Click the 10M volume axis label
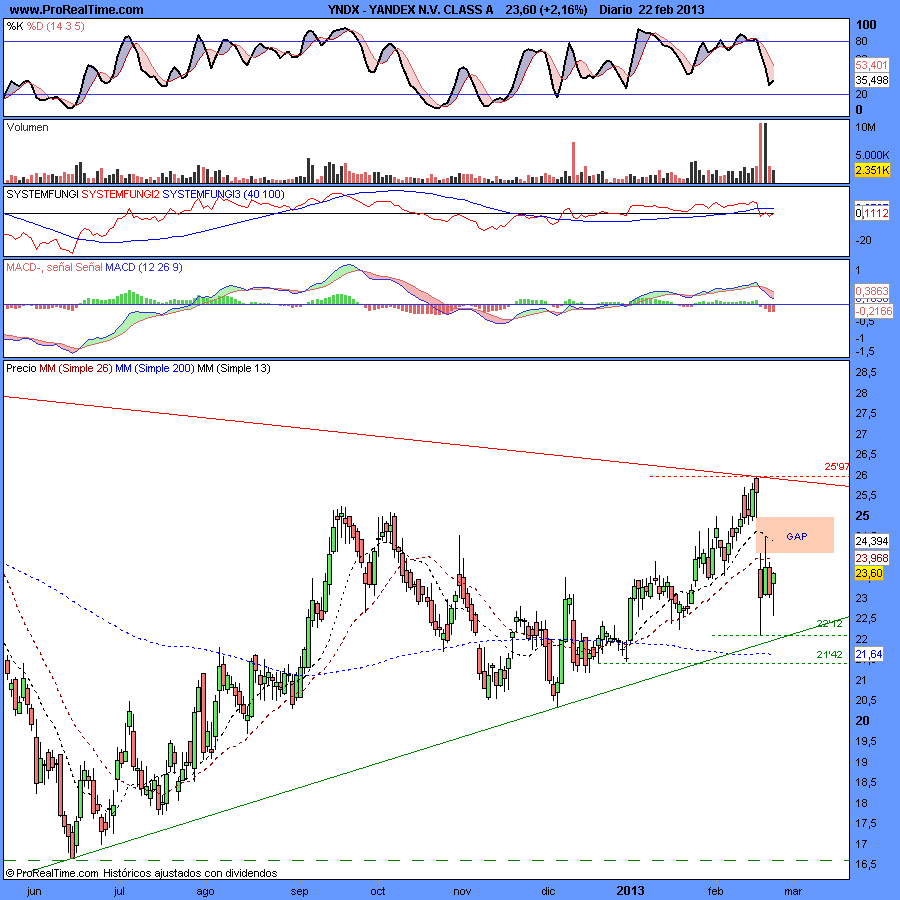This screenshot has width=900, height=900. (x=865, y=127)
